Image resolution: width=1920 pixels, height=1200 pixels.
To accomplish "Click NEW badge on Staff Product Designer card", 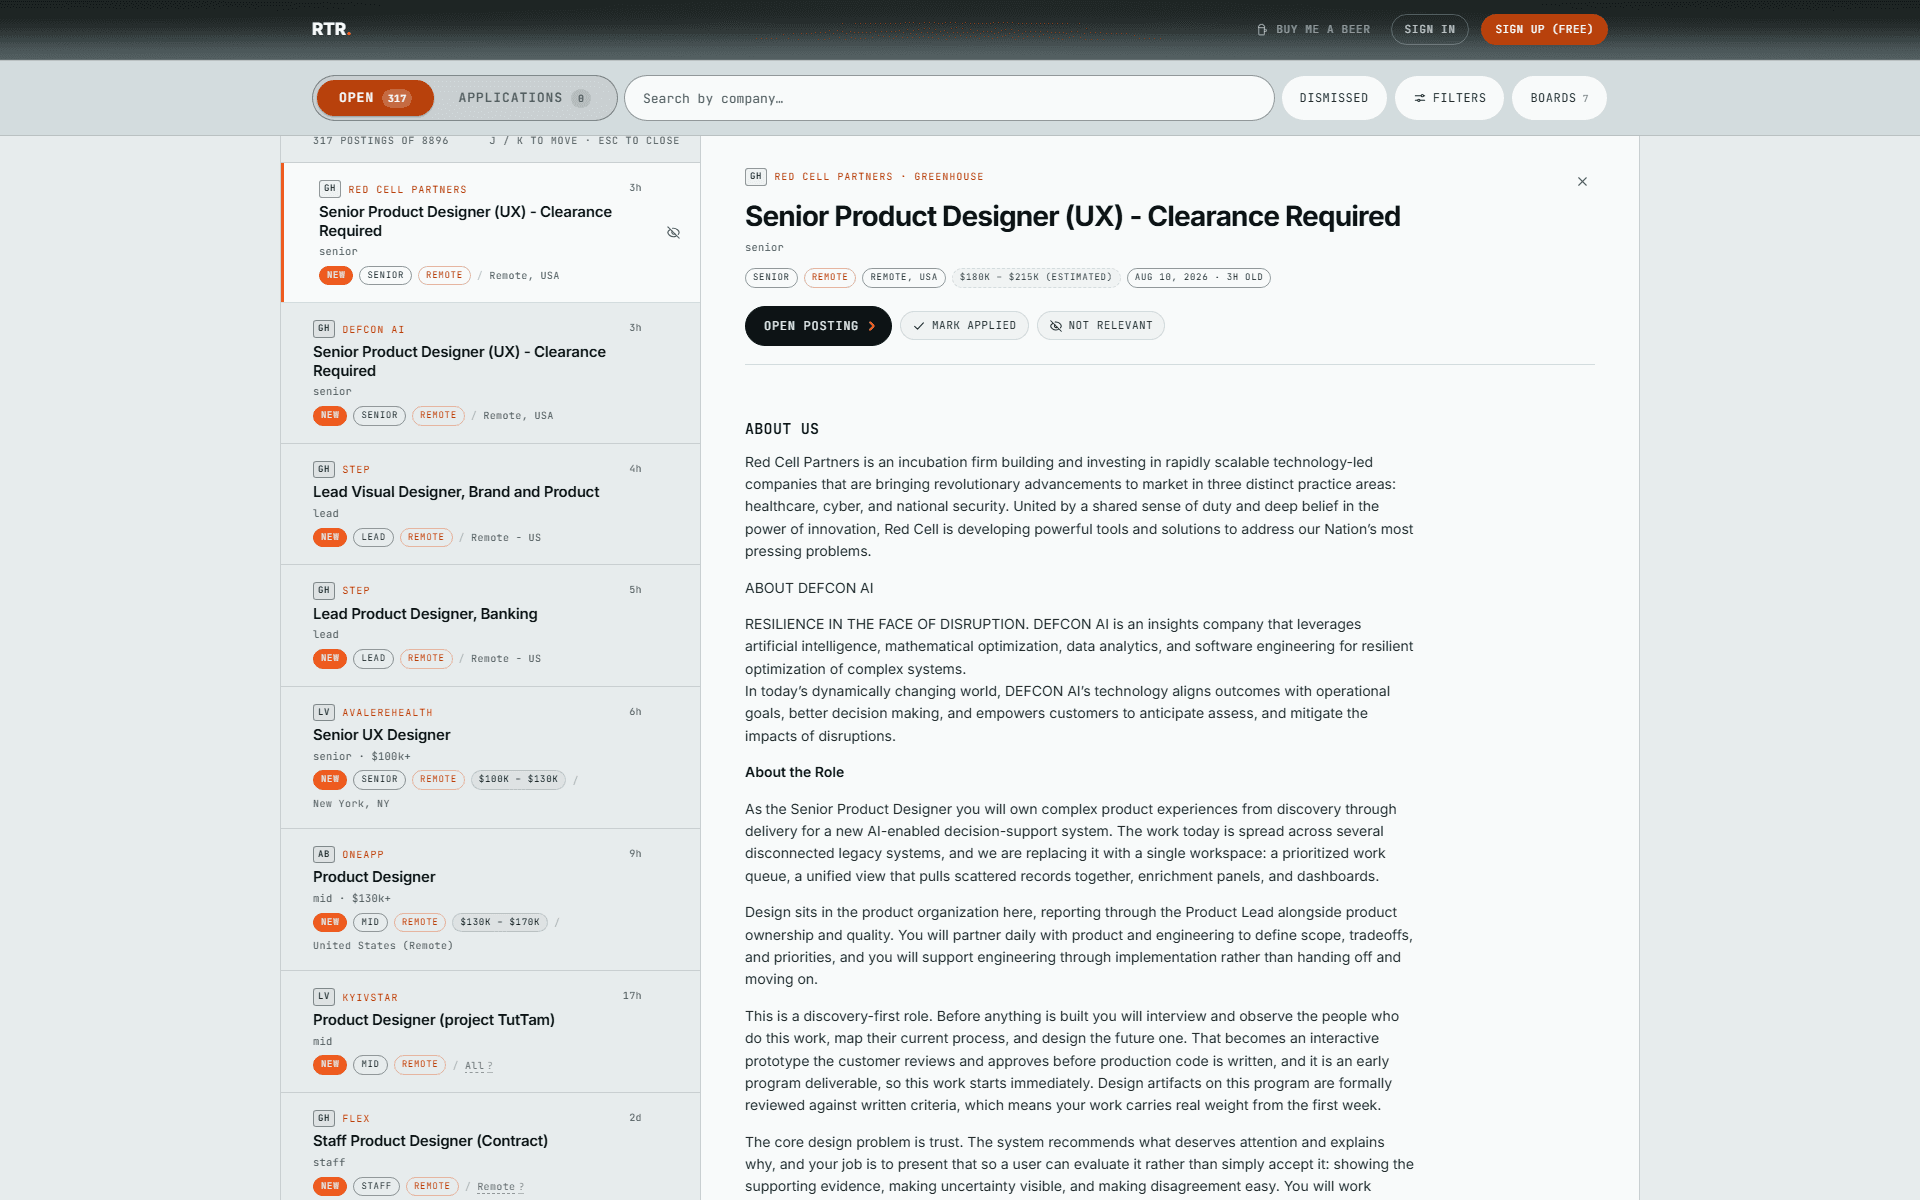I will 330,1186.
